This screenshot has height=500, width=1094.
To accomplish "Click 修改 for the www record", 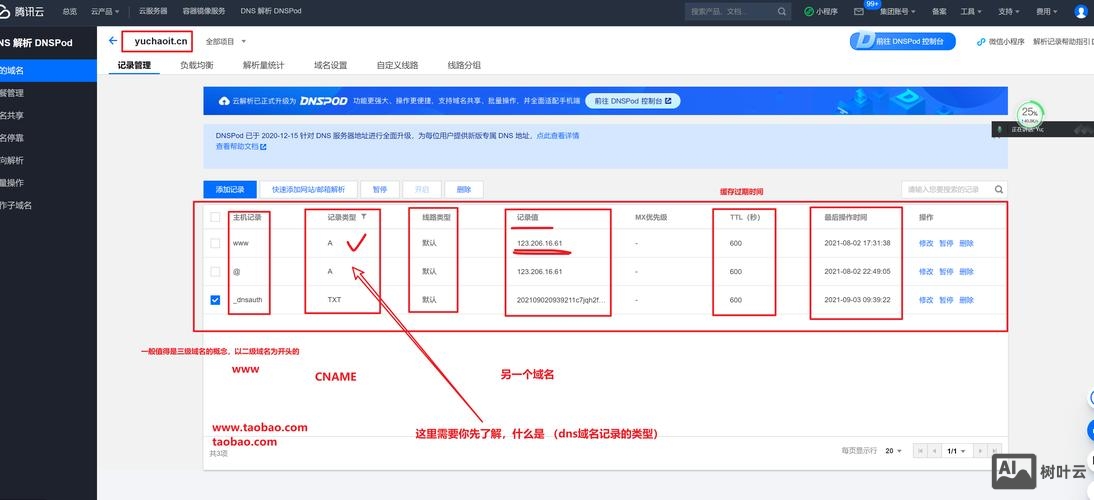I will point(926,243).
